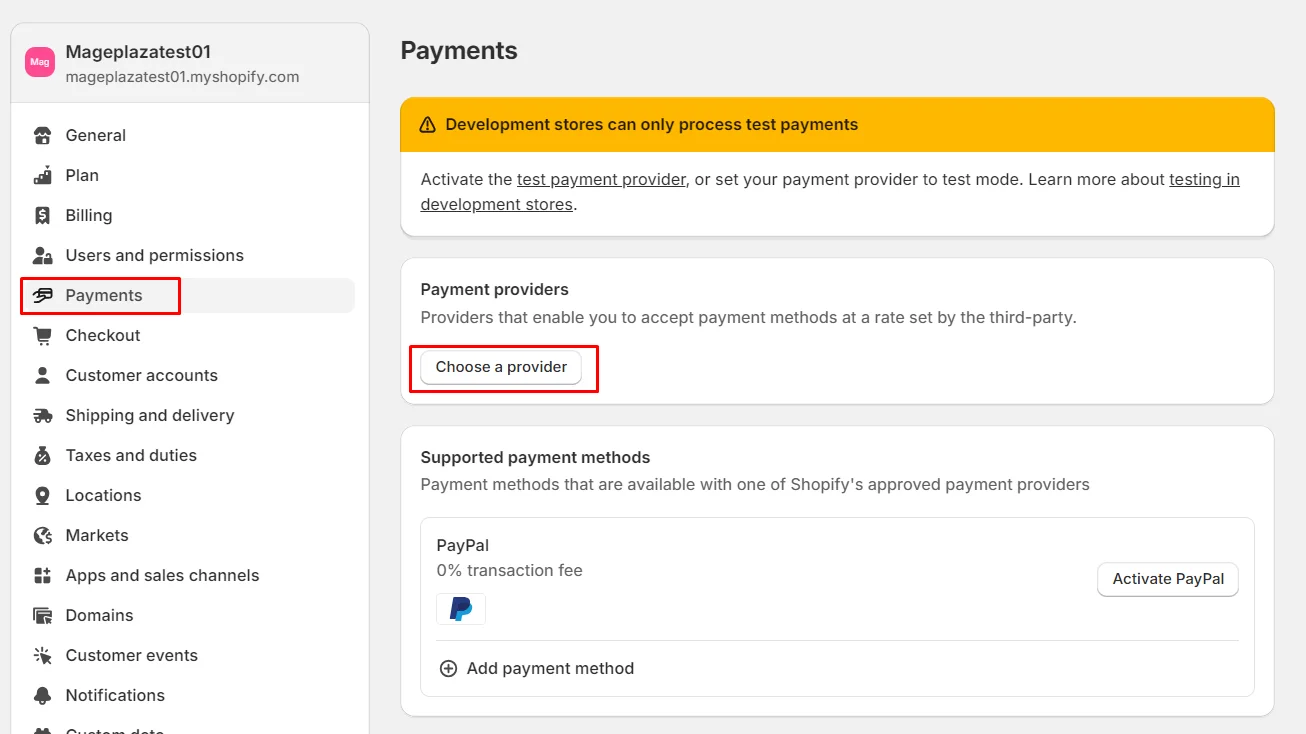Select the Payments card icon in sidebar
The width and height of the screenshot is (1306, 734).
42,295
